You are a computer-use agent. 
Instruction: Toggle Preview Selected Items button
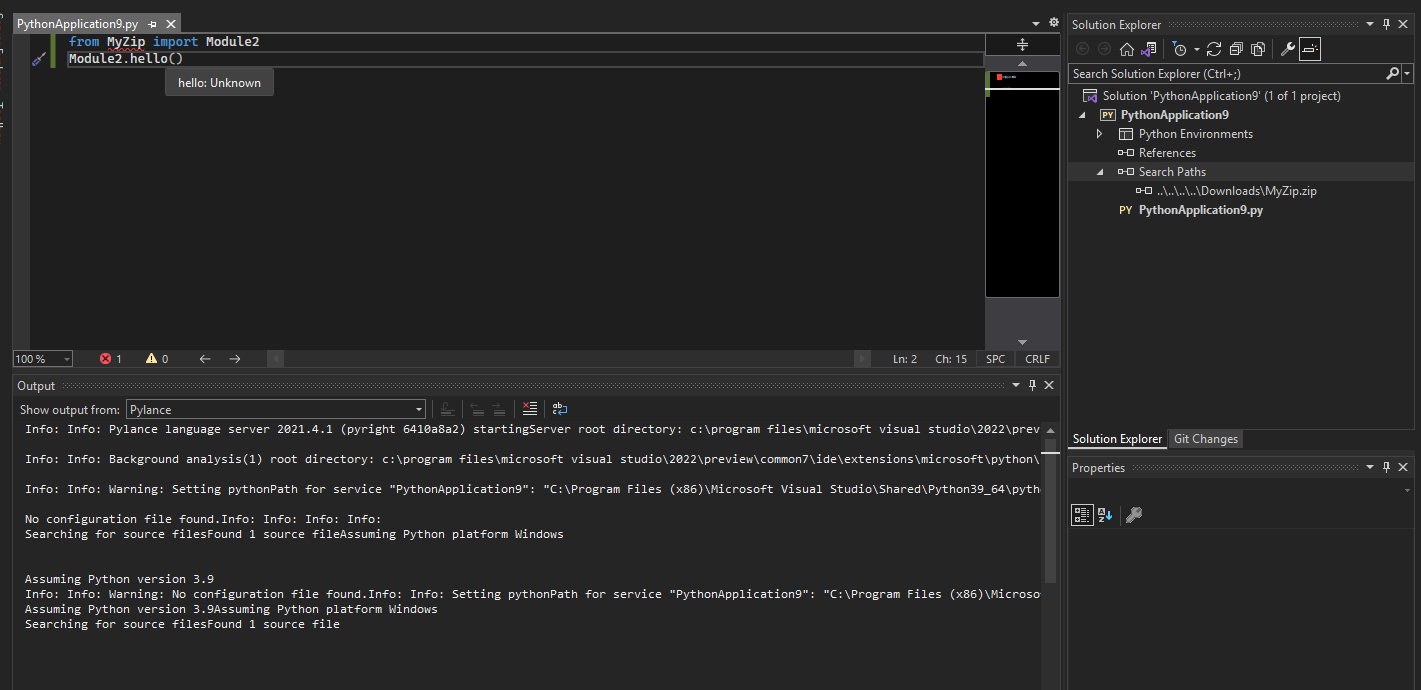[1310, 49]
